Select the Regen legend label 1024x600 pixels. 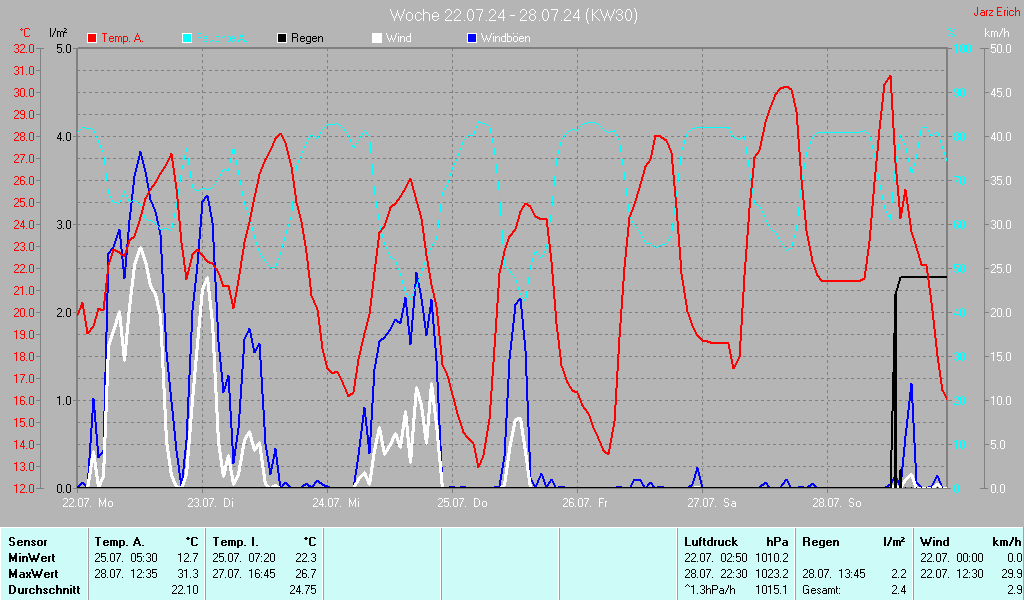click(308, 38)
